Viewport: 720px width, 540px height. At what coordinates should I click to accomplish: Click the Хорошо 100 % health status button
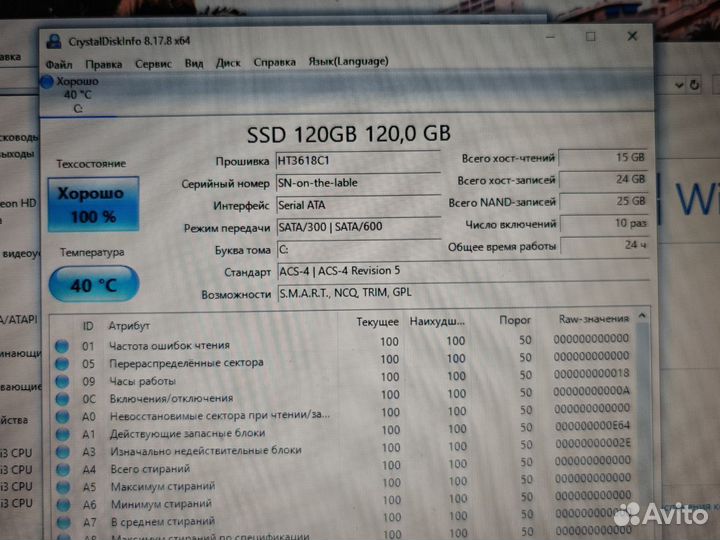pyautogui.click(x=93, y=204)
